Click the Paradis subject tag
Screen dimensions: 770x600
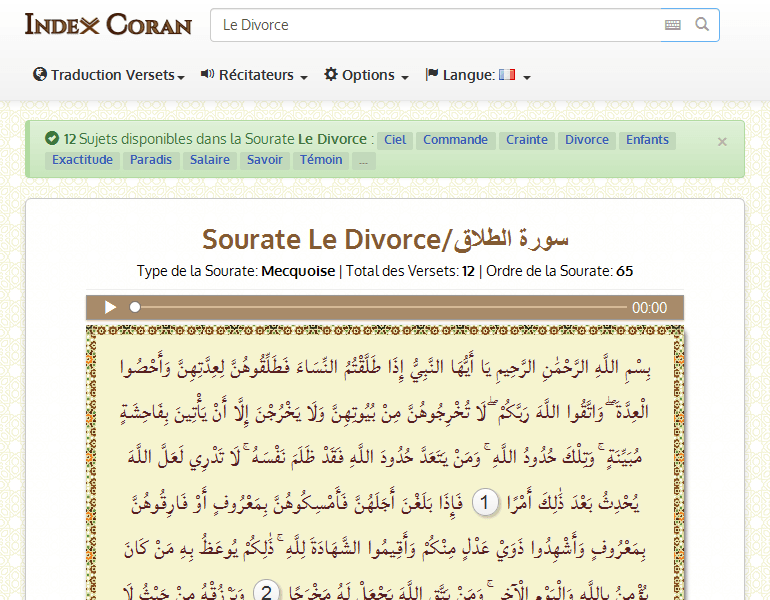(x=150, y=160)
